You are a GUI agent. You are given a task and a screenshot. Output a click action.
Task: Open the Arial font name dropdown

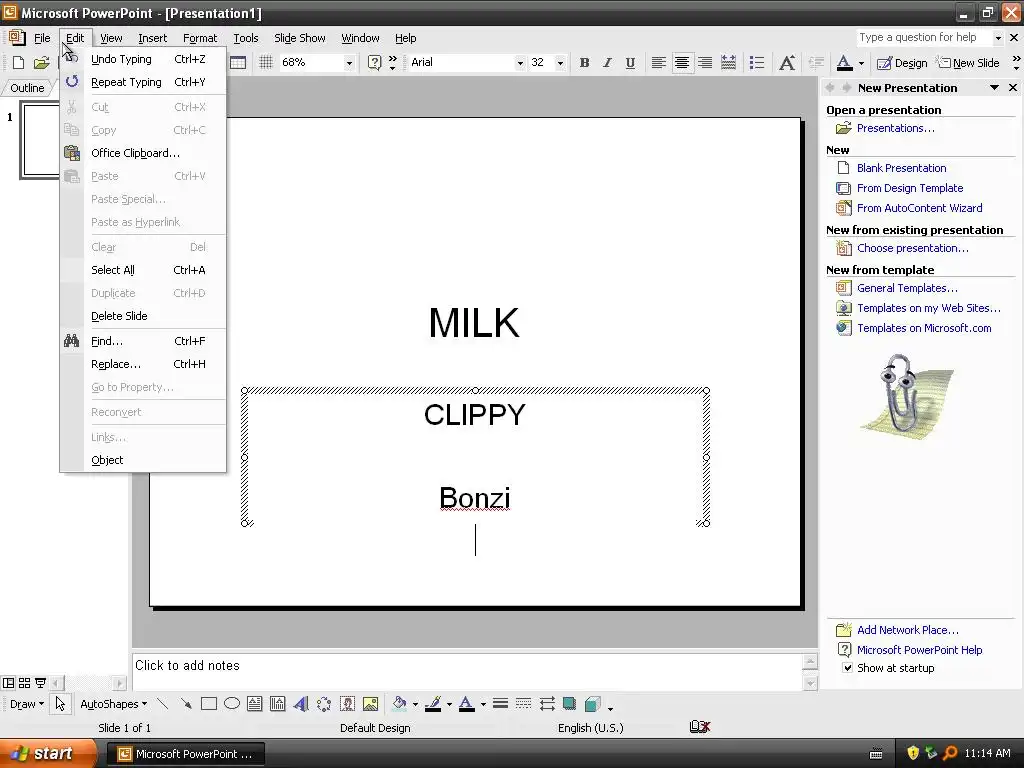point(520,63)
